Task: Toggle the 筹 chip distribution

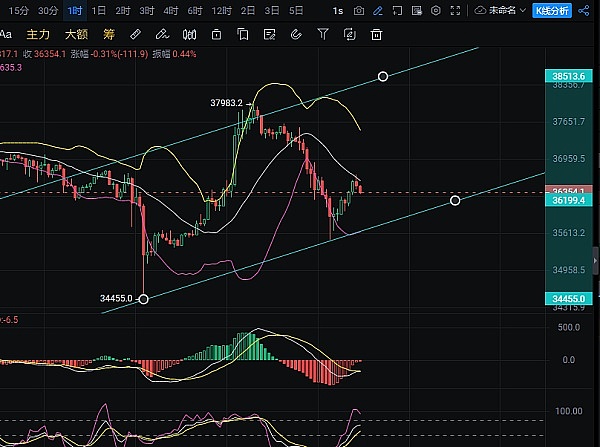Action: click(109, 34)
